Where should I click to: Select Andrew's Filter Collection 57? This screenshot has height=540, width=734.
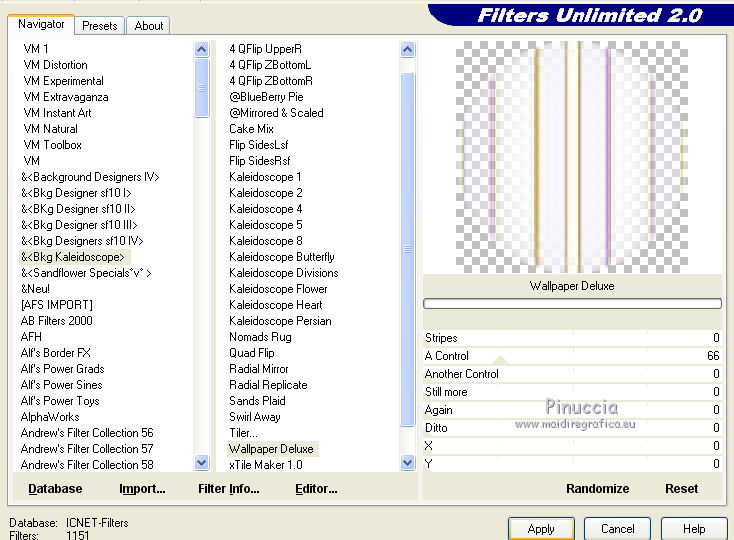pyautogui.click(x=87, y=449)
